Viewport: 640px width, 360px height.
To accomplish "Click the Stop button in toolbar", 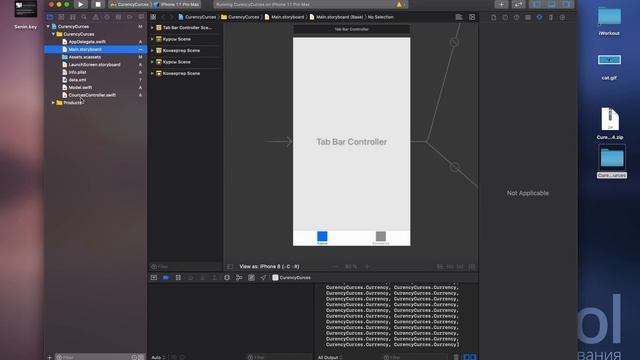I will [98, 4].
